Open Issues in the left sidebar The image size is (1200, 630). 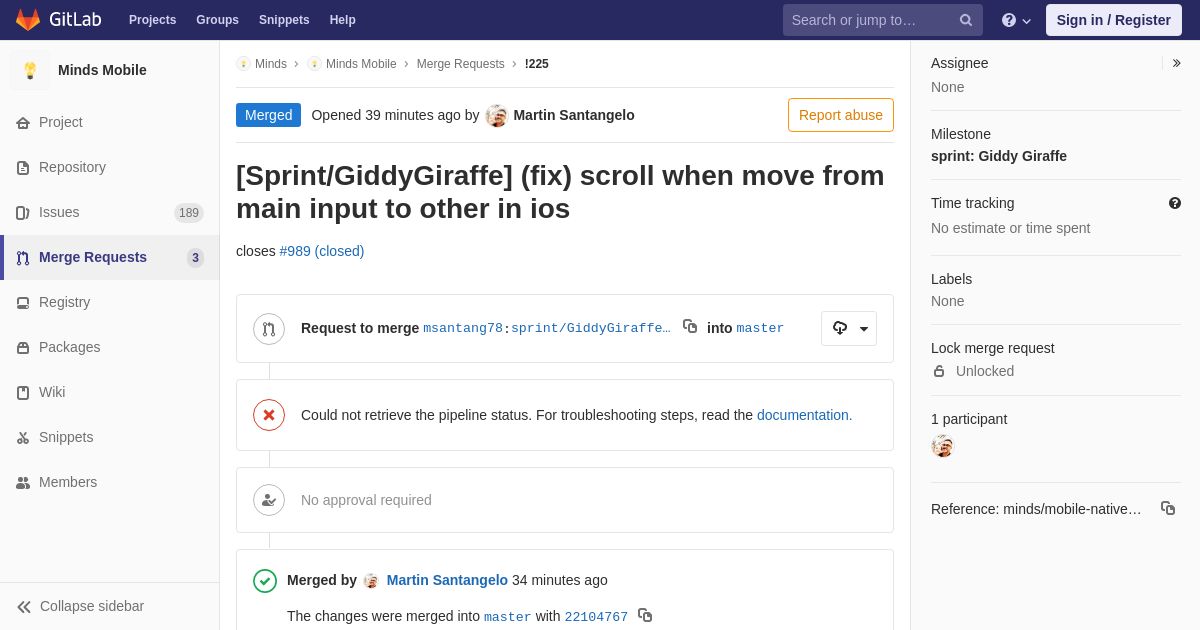[x=59, y=212]
